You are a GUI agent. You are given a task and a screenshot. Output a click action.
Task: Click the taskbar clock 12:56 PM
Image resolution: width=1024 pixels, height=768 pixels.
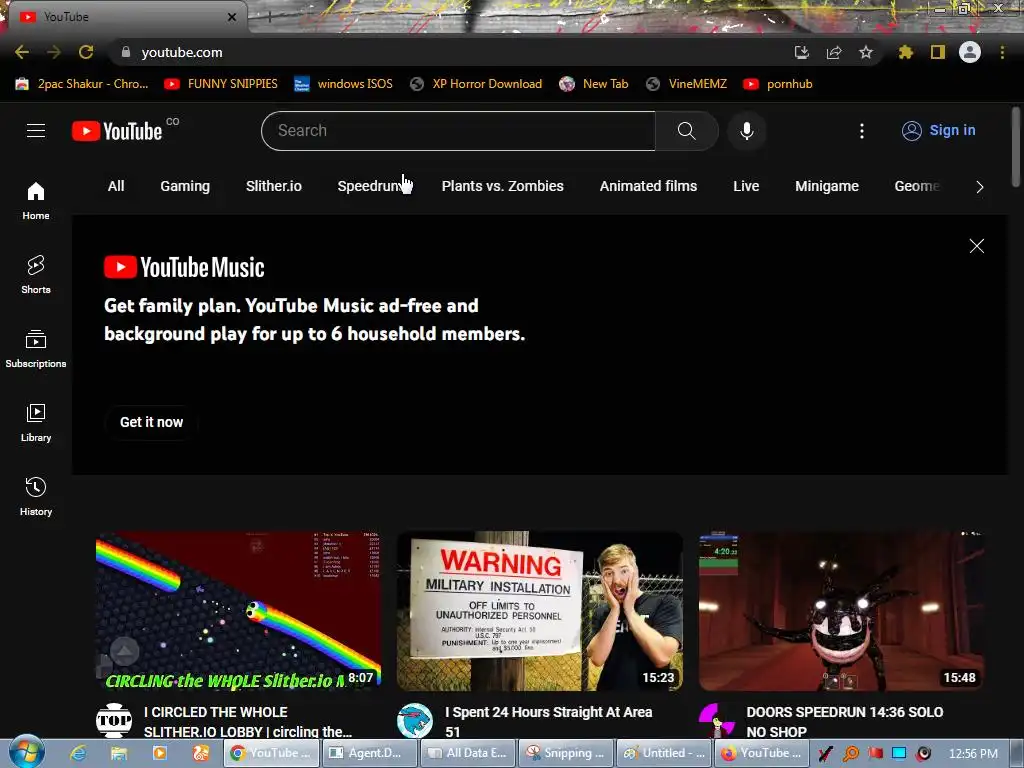tap(973, 753)
